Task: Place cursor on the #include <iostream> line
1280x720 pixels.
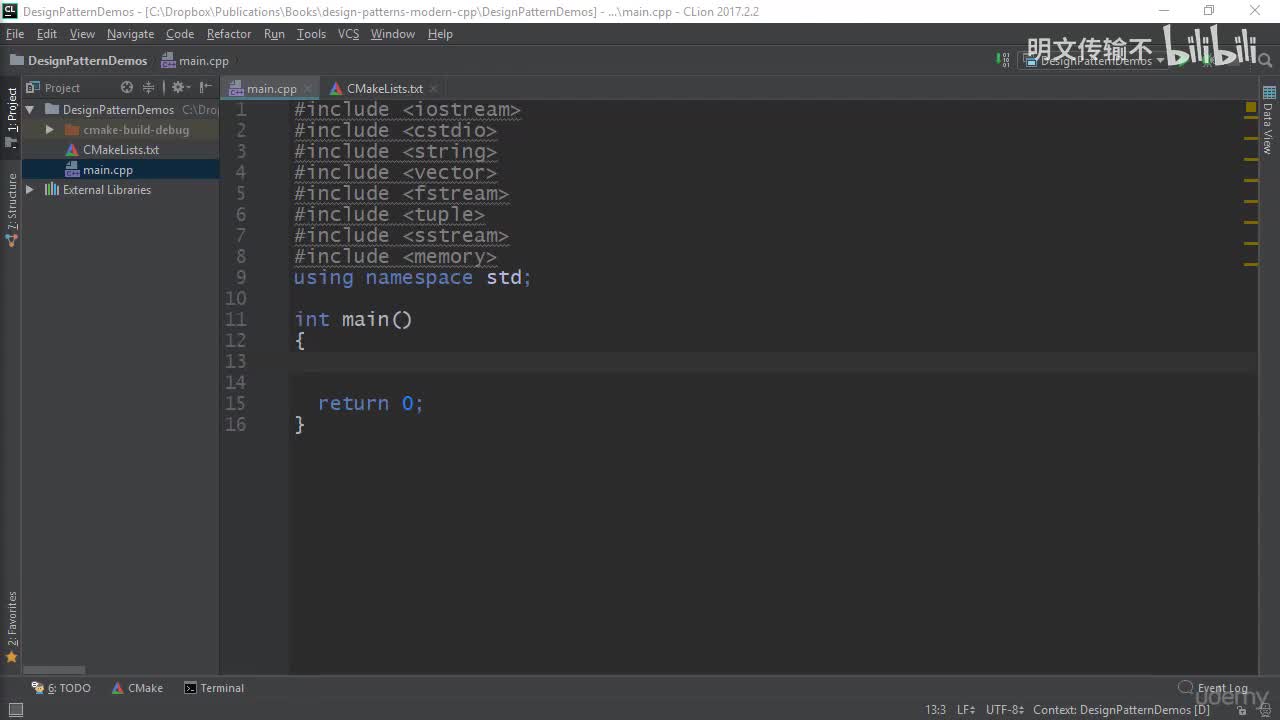Action: point(407,109)
